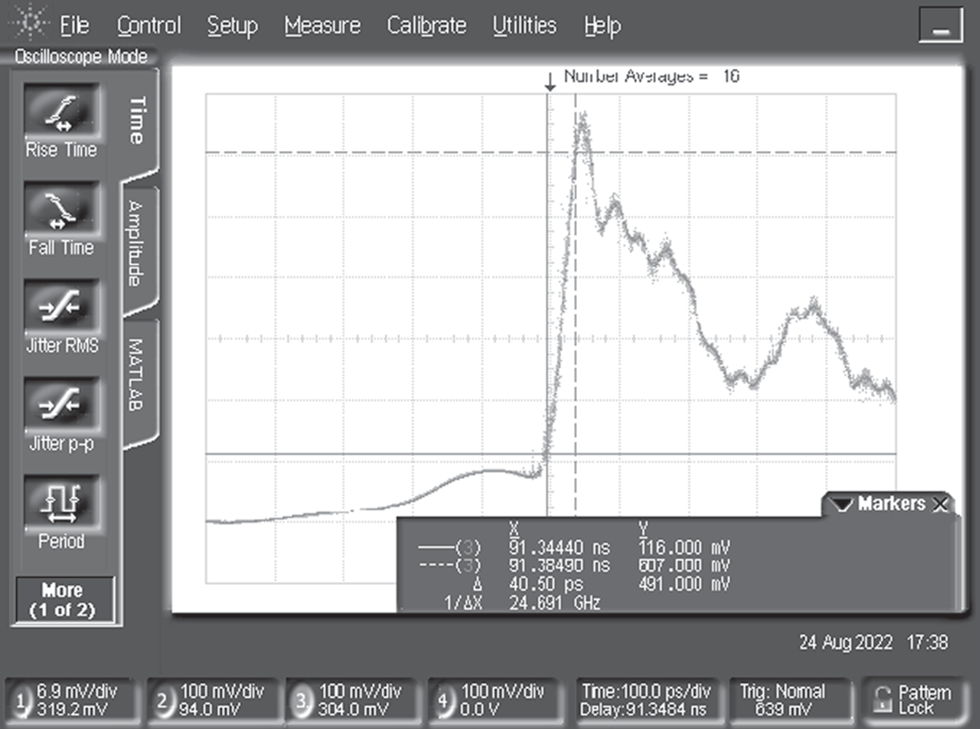Viewport: 980px width, 729px height.
Task: Toggle channel 2 on/off button
Action: pyautogui.click(x=164, y=701)
